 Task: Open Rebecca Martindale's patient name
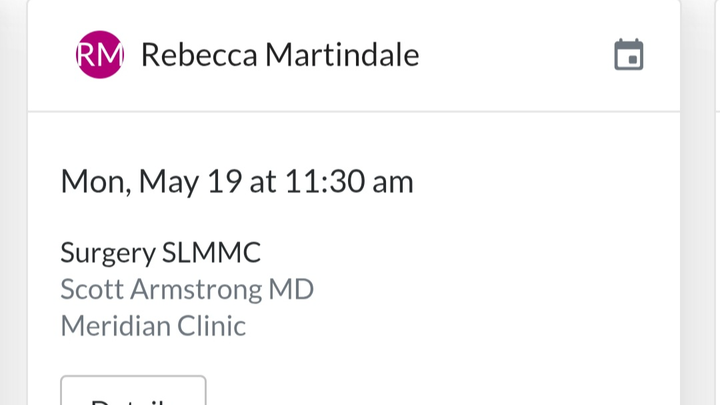280,55
